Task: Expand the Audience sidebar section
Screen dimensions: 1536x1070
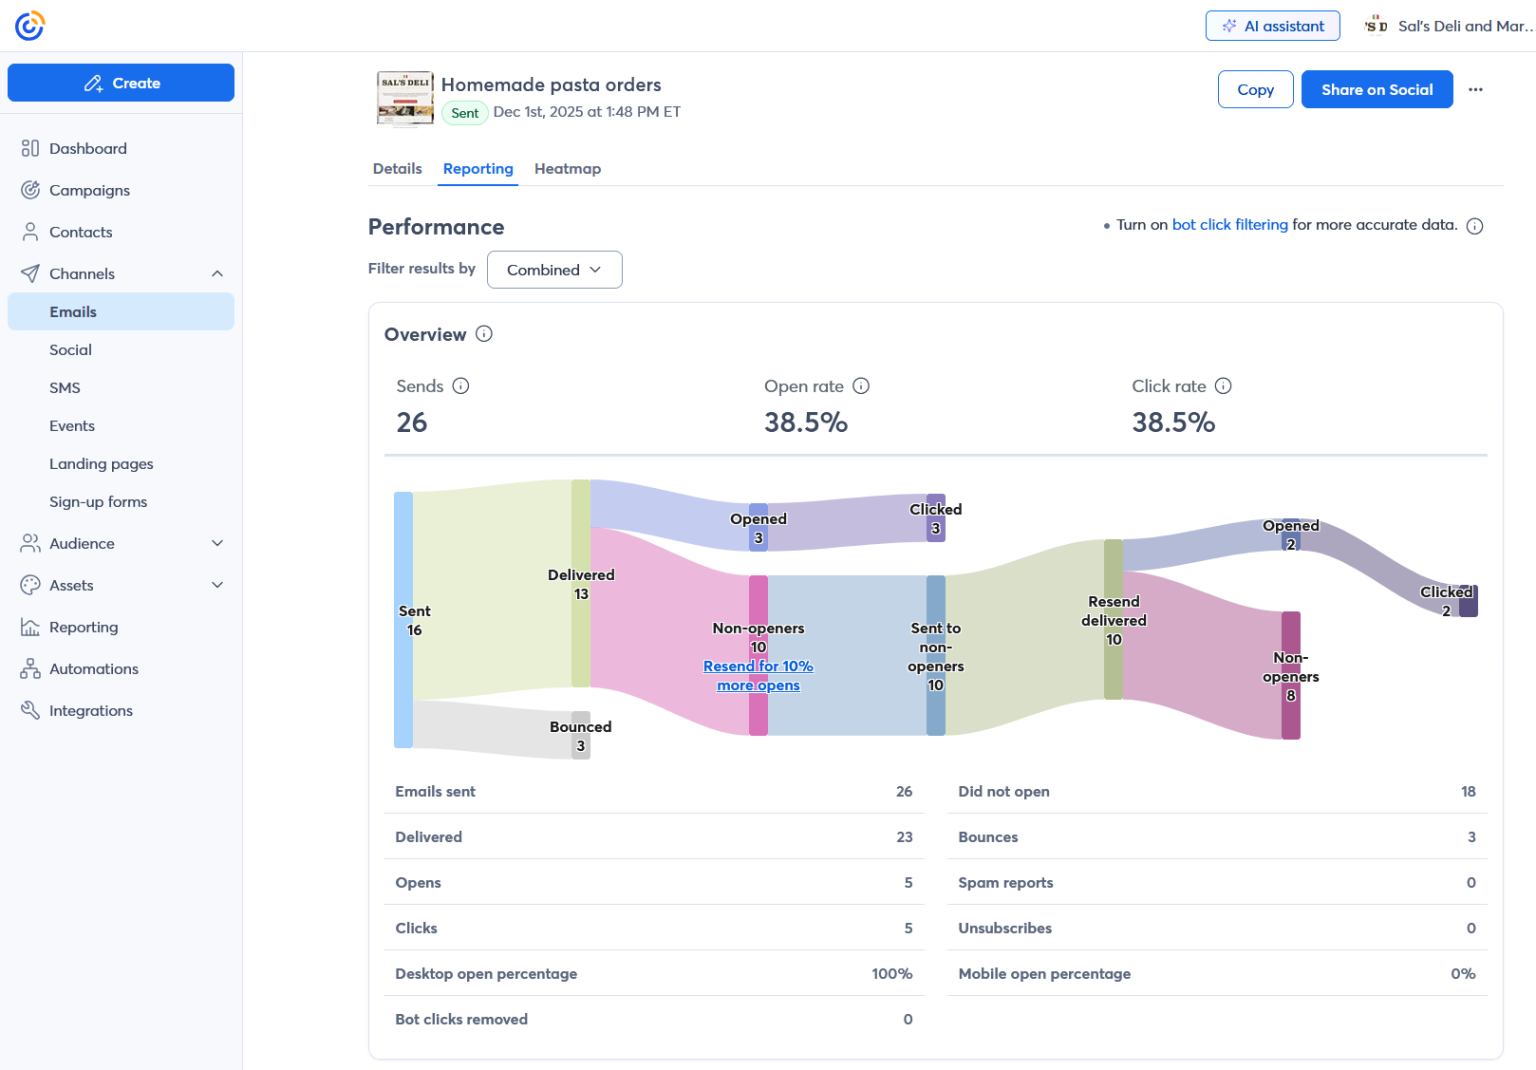Action: [217, 543]
